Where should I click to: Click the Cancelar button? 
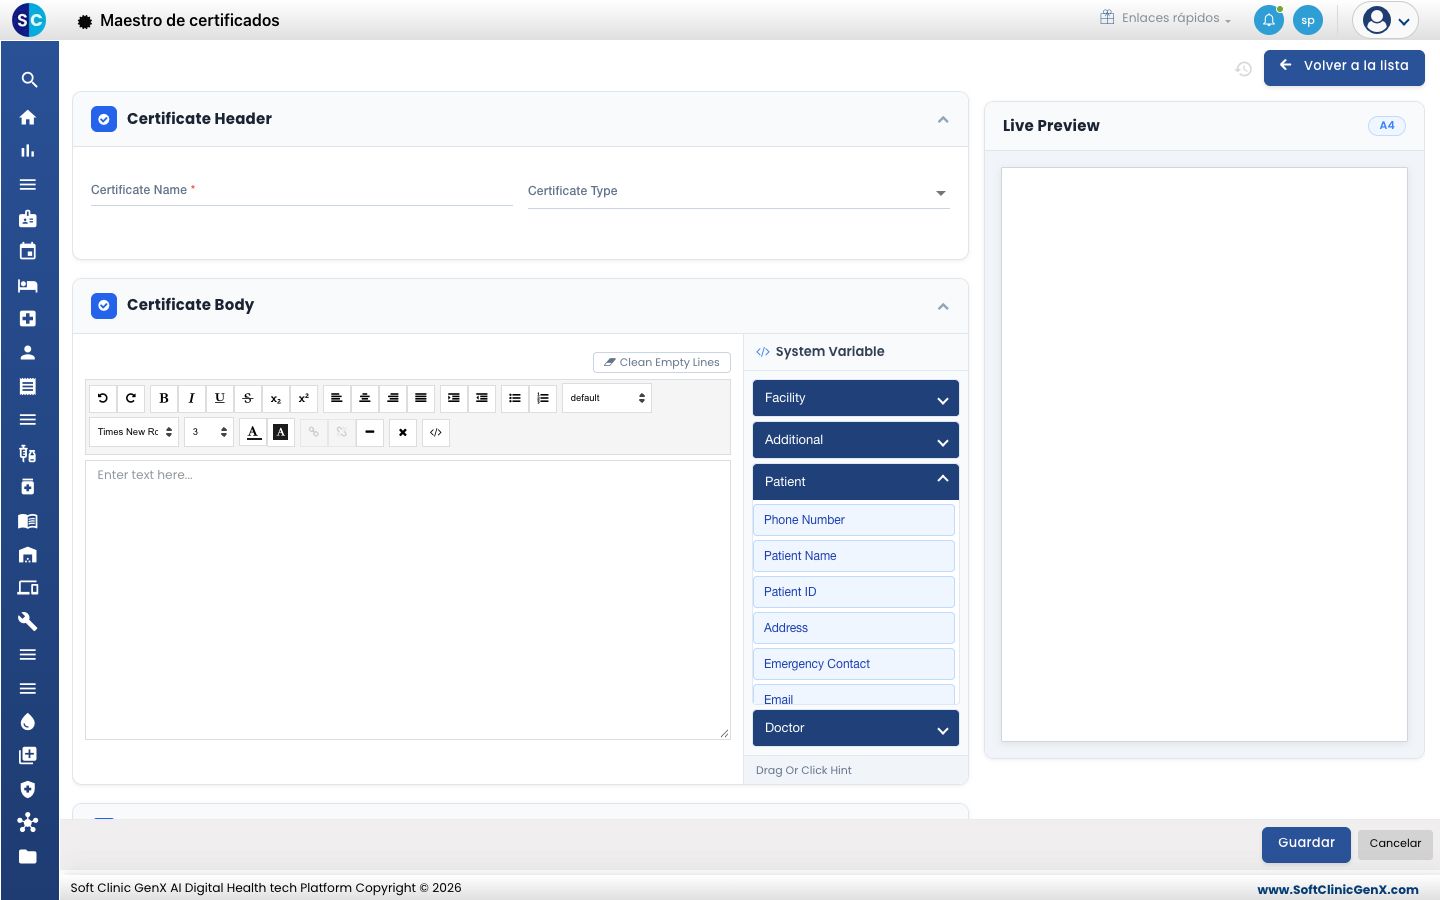1395,844
